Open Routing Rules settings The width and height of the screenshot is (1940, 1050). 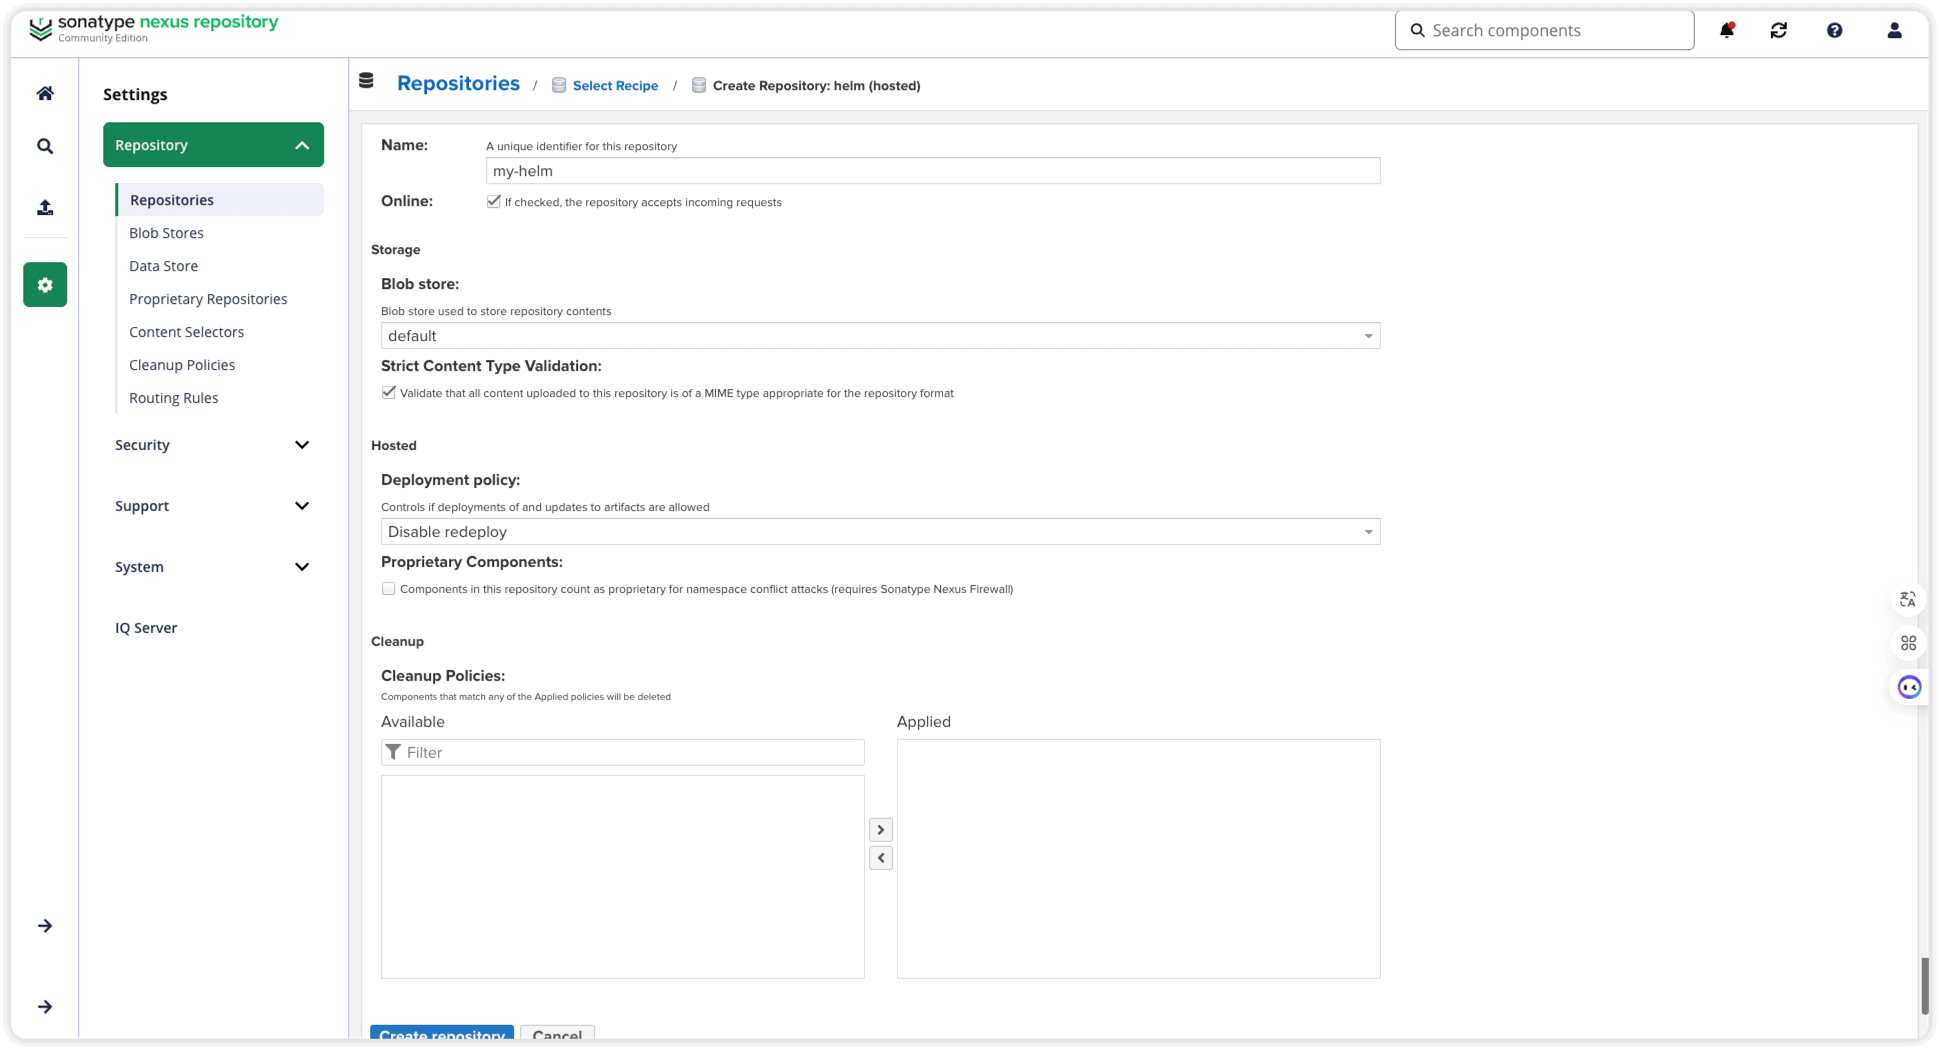point(173,398)
